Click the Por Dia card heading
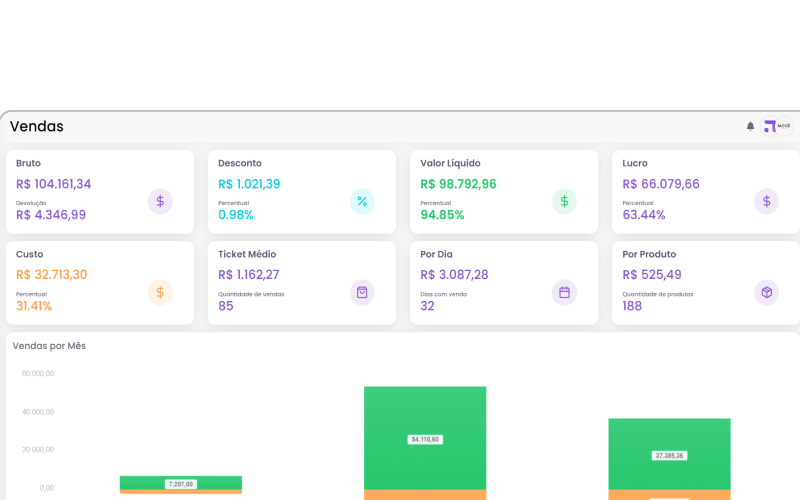 [436, 254]
